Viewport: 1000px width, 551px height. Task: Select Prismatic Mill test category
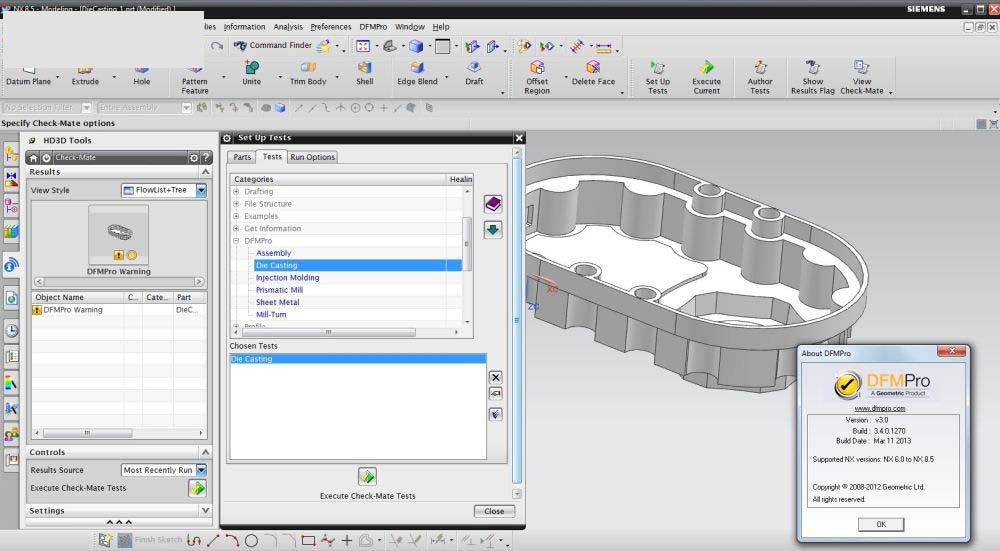point(279,290)
